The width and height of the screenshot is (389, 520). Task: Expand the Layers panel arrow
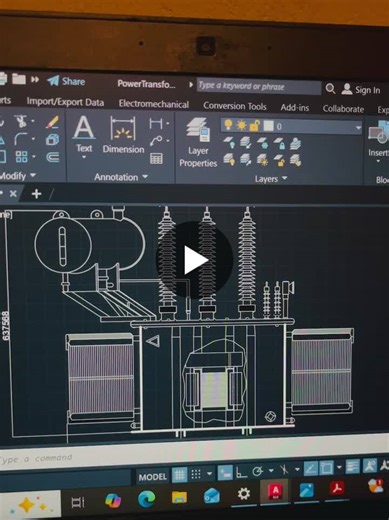pyautogui.click(x=284, y=178)
